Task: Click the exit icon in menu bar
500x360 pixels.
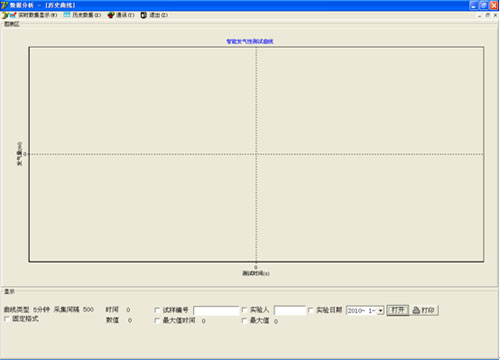Action: coord(144,15)
